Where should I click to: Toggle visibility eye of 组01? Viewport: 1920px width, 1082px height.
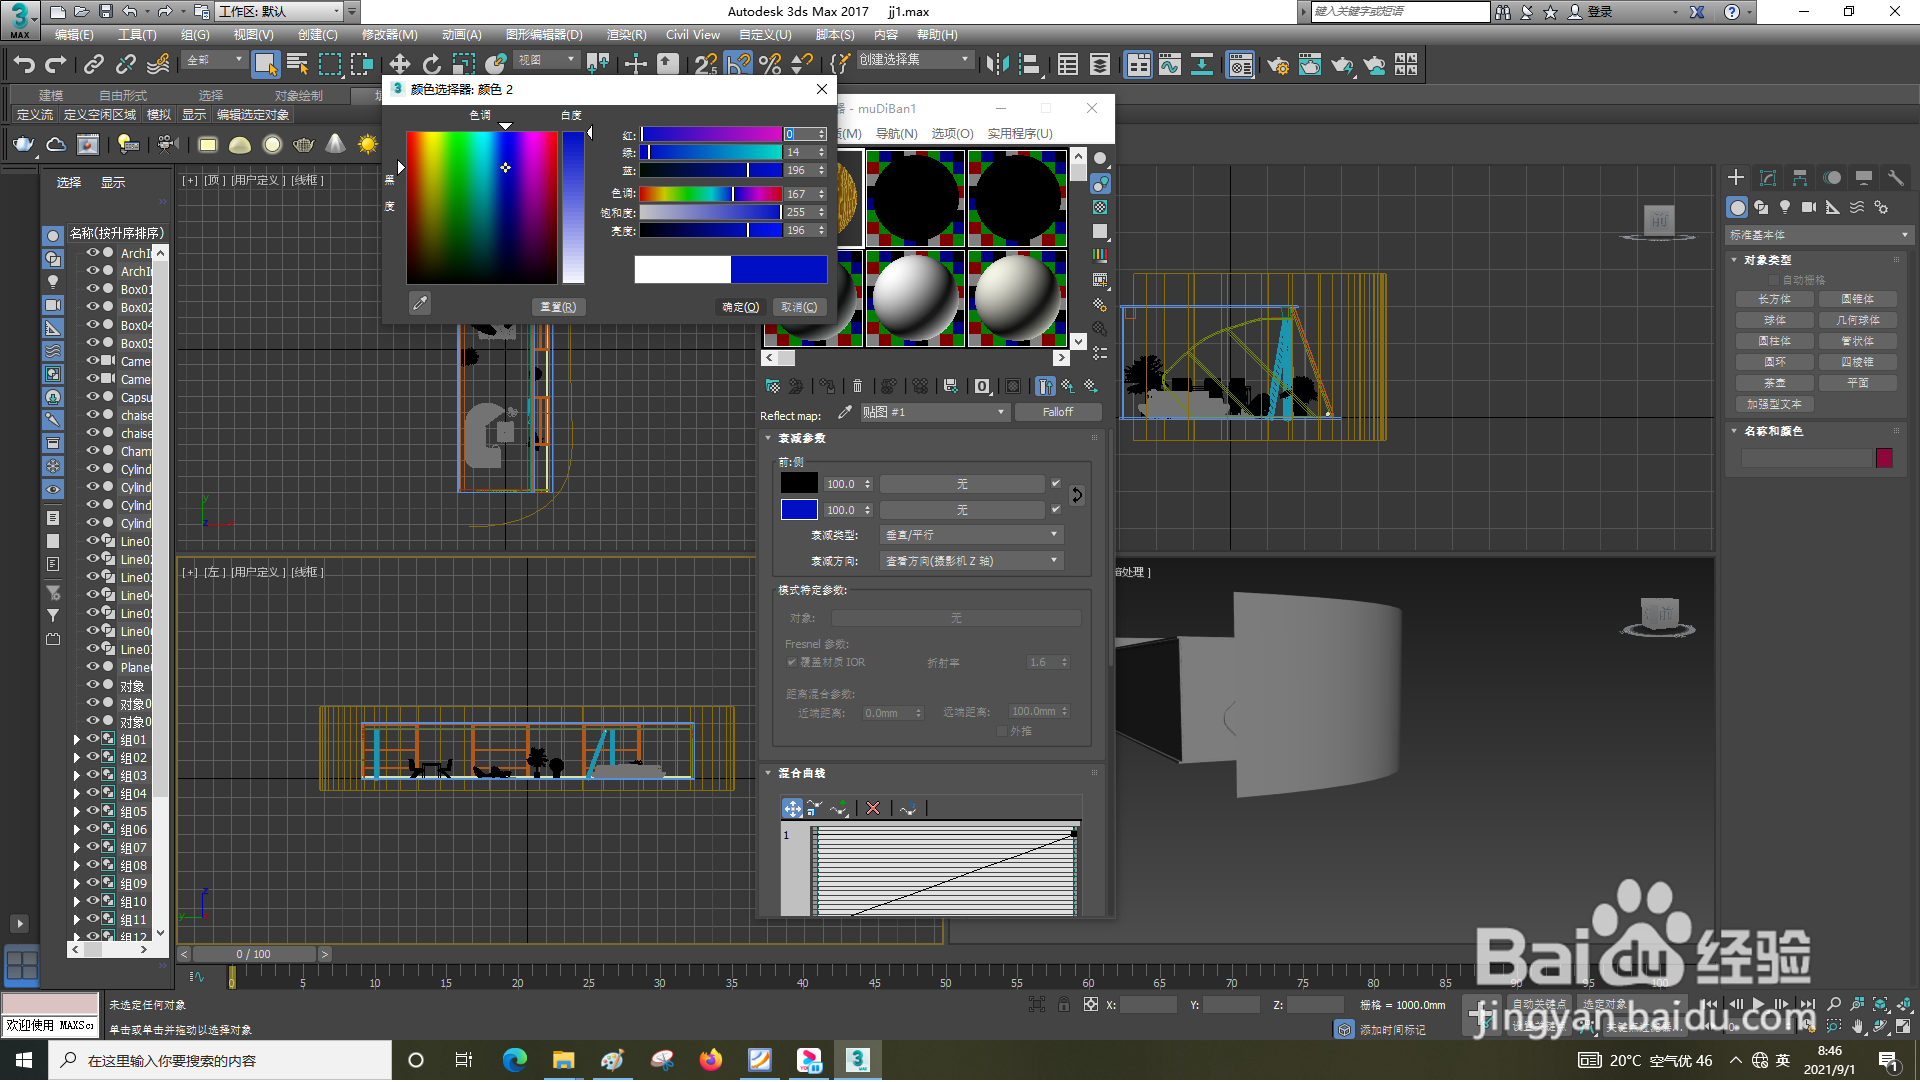(93, 739)
